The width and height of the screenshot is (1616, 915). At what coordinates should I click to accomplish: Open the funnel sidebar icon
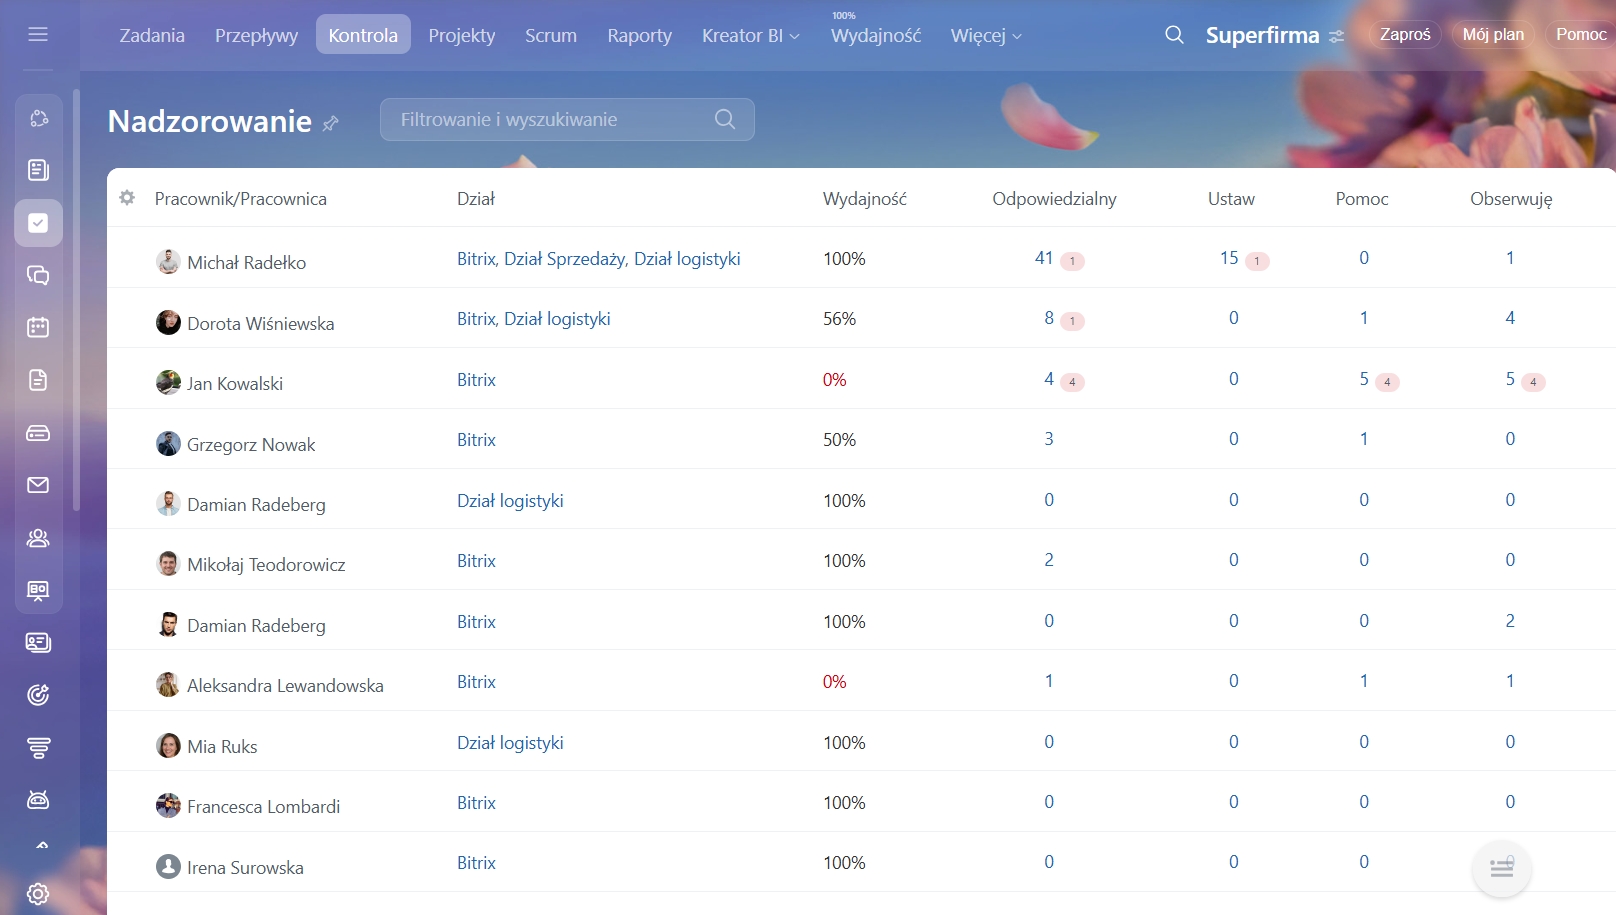[38, 748]
